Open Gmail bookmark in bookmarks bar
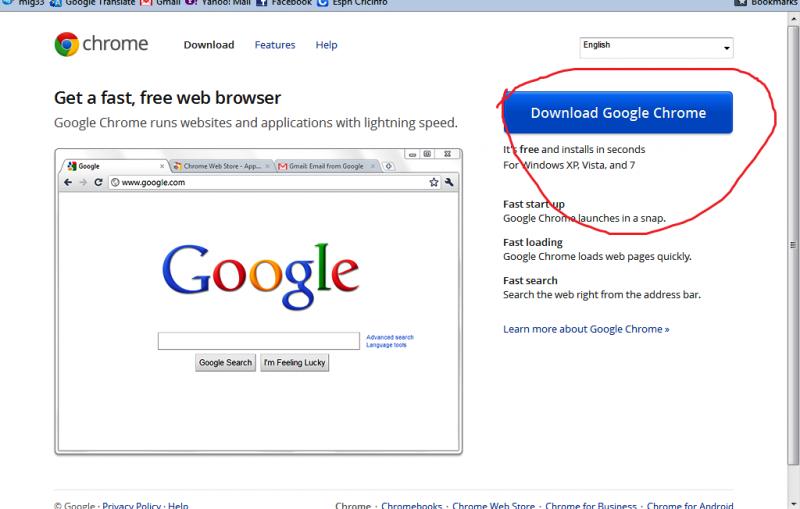 point(160,3)
